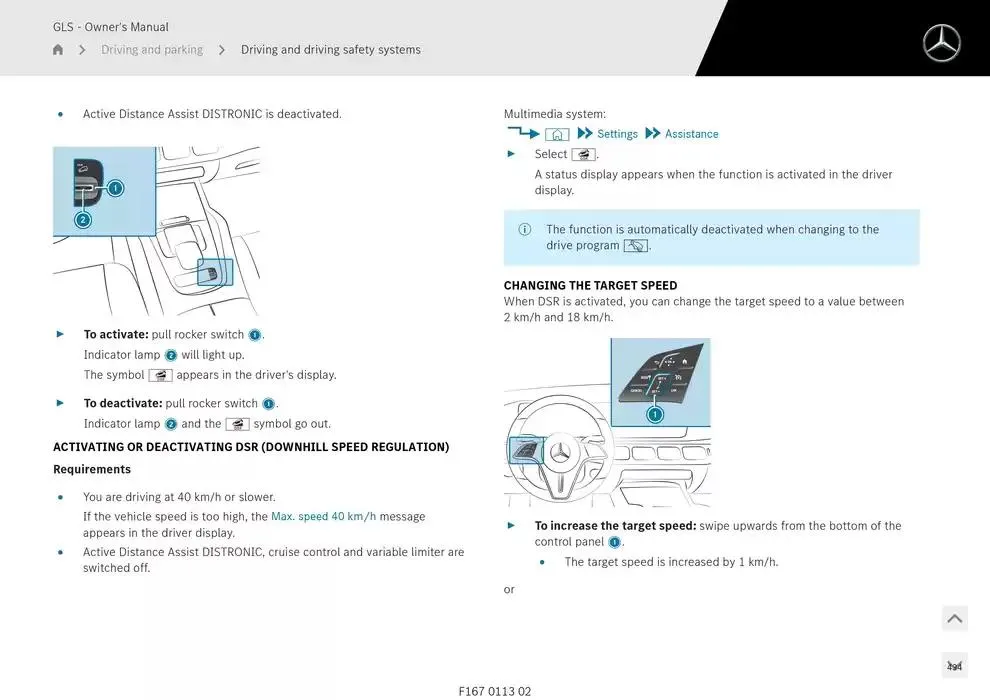Click the DSR symbol next to Select
Screen dimensions: 990x700
[x=583, y=154]
